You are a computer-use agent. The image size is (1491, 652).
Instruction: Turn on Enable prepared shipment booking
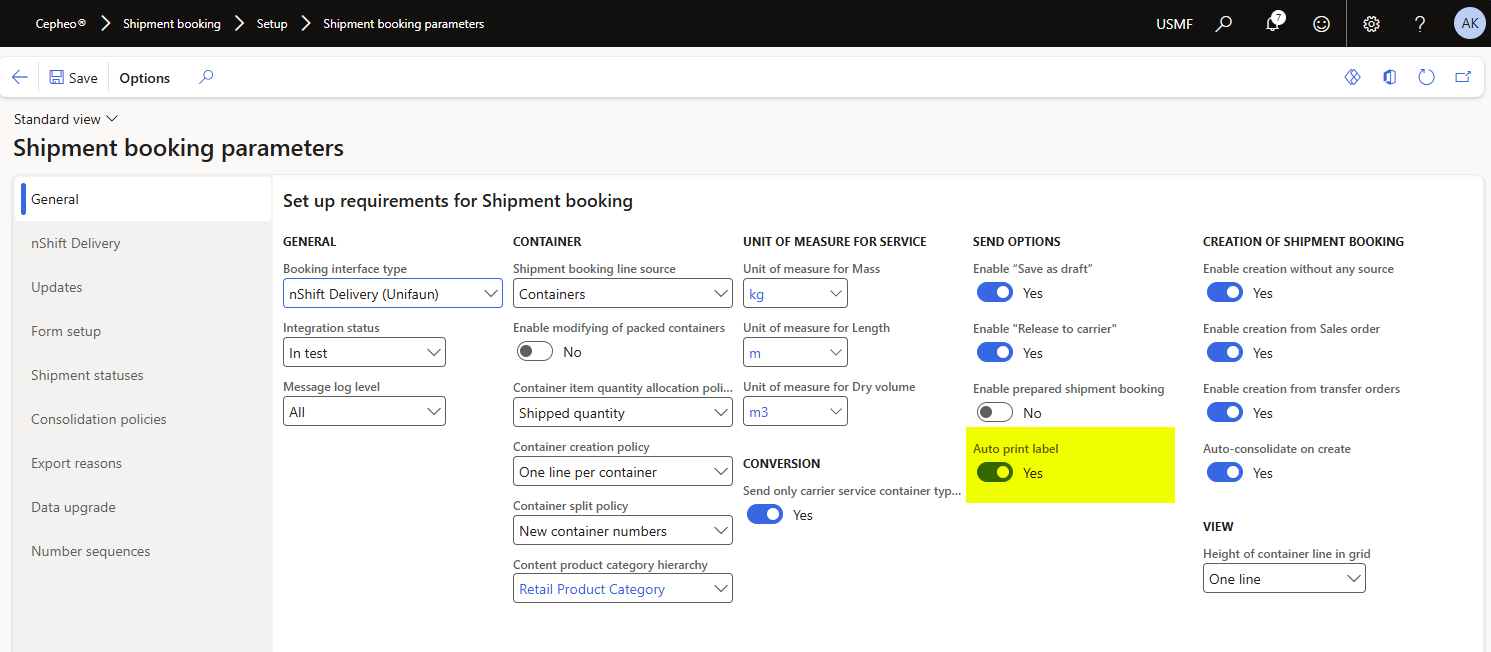pyautogui.click(x=995, y=412)
